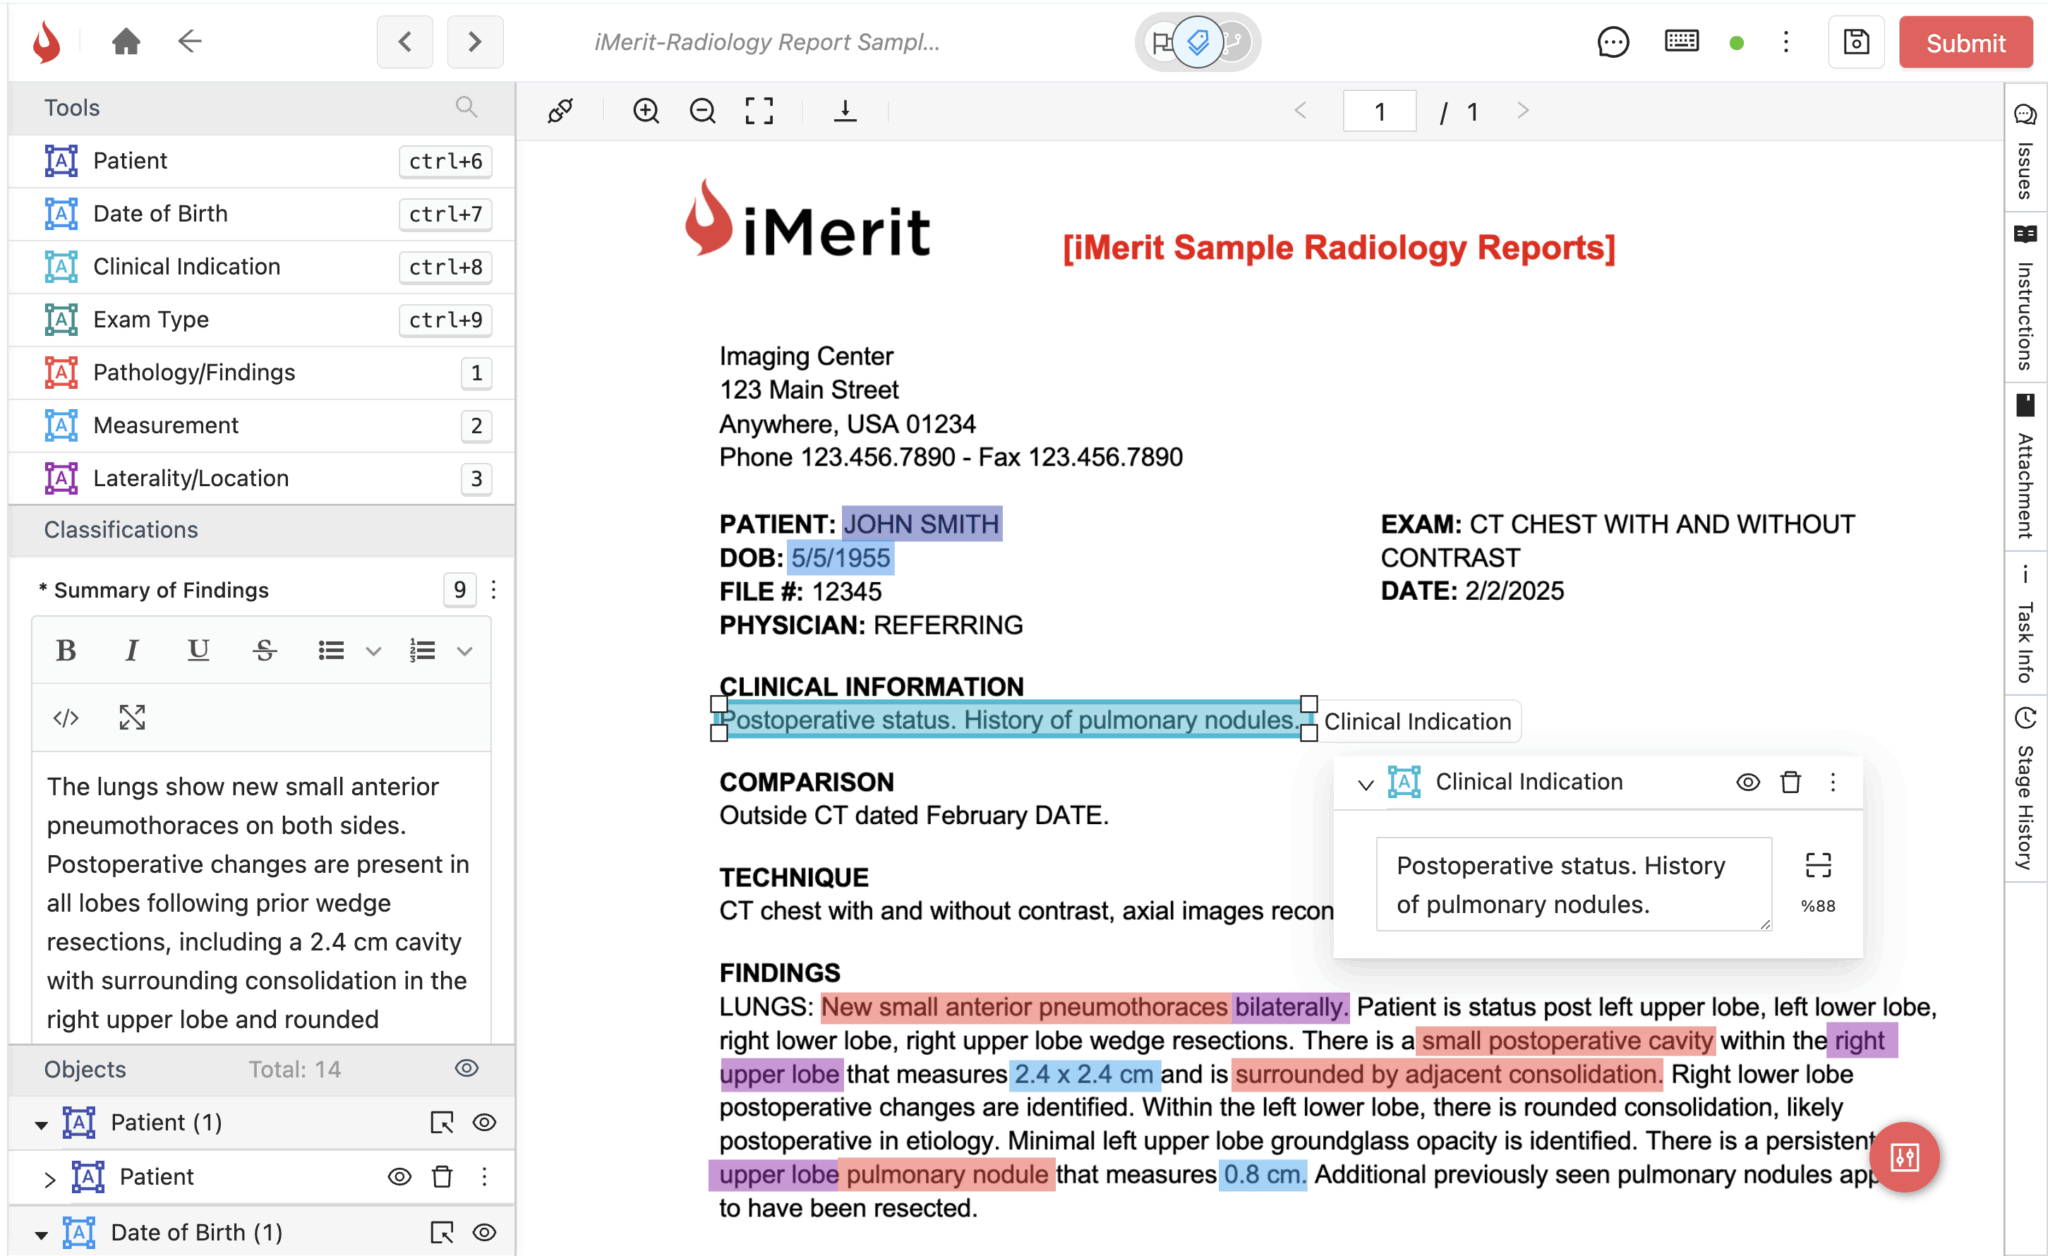Open Clinical Indication popup three-dot menu
This screenshot has width=2048, height=1256.
pyautogui.click(x=1833, y=783)
